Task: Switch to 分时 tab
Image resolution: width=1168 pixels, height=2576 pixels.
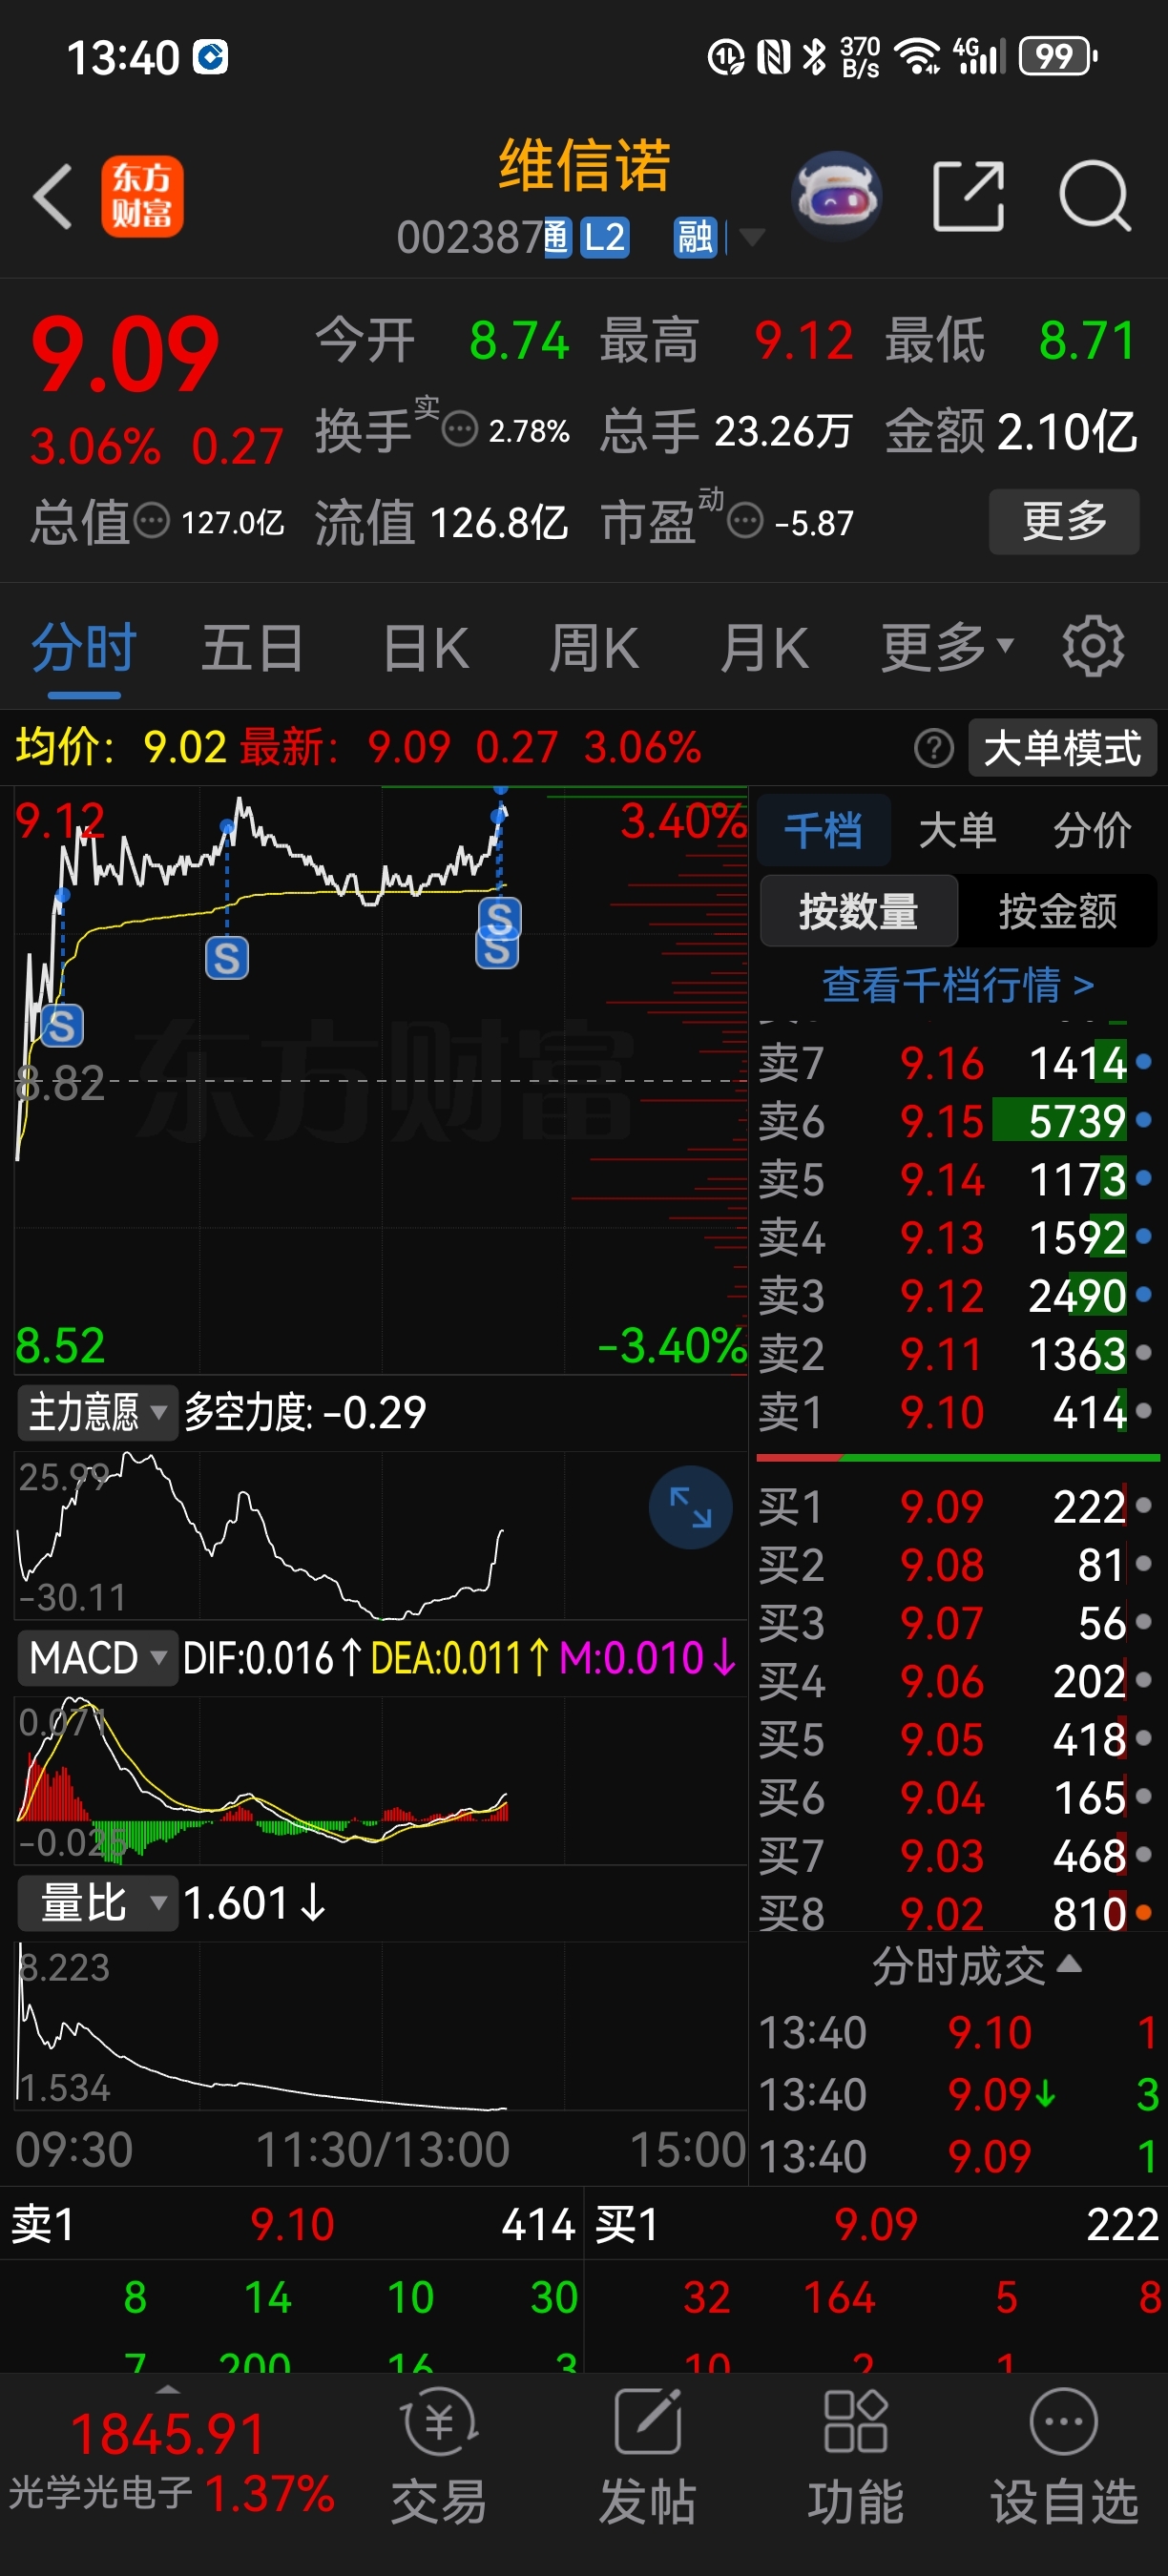Action: [84, 647]
